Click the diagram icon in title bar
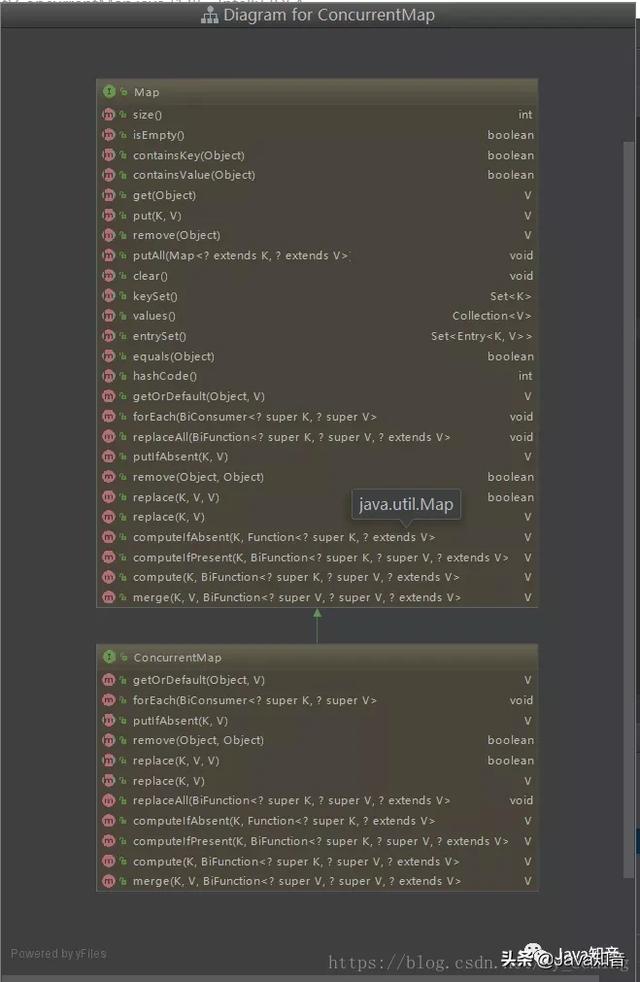This screenshot has height=982, width=640. coord(209,16)
